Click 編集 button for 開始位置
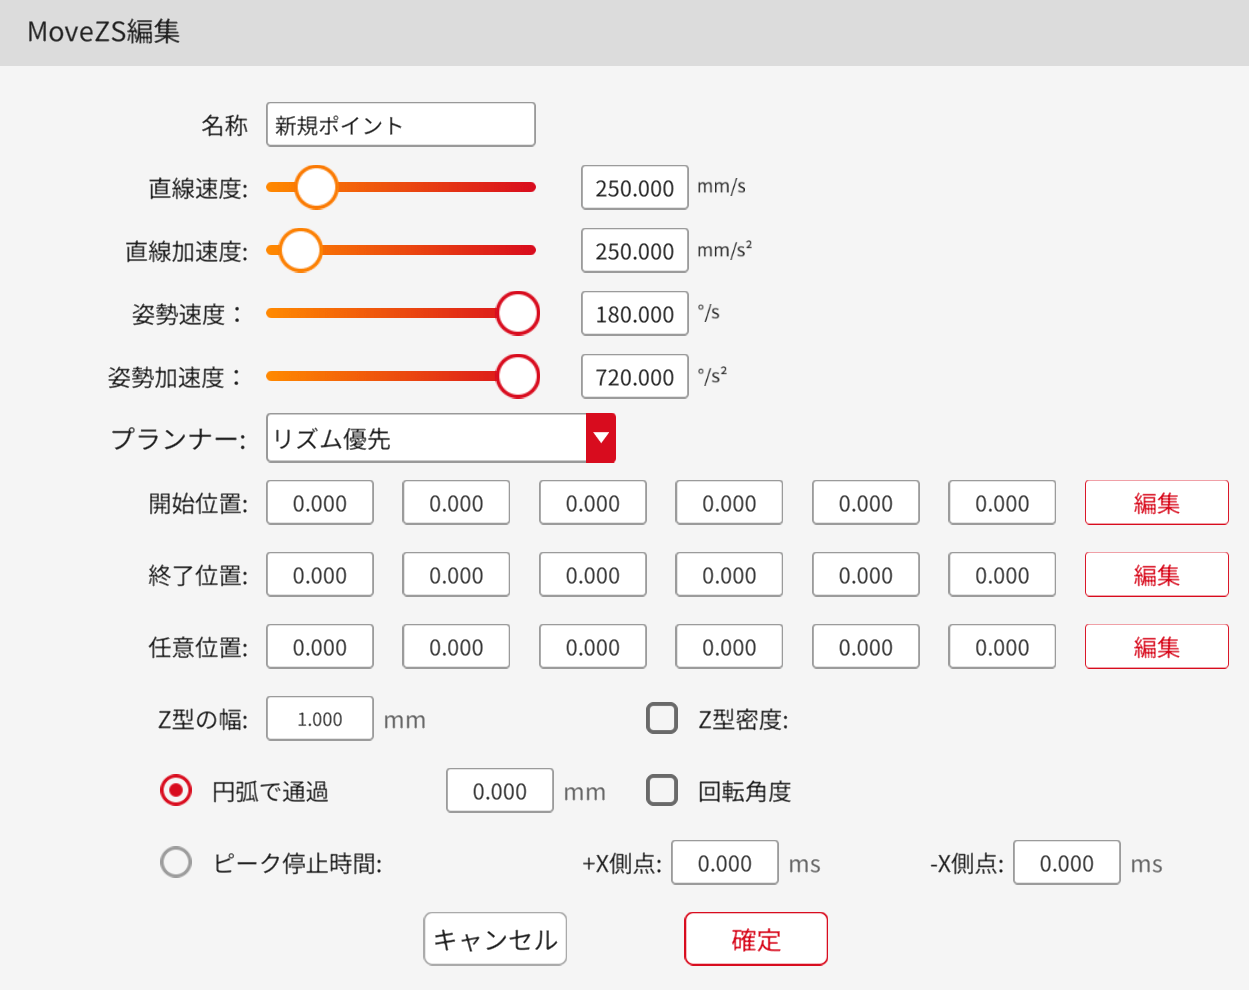Screen dimensions: 1249x990 coord(1156,503)
